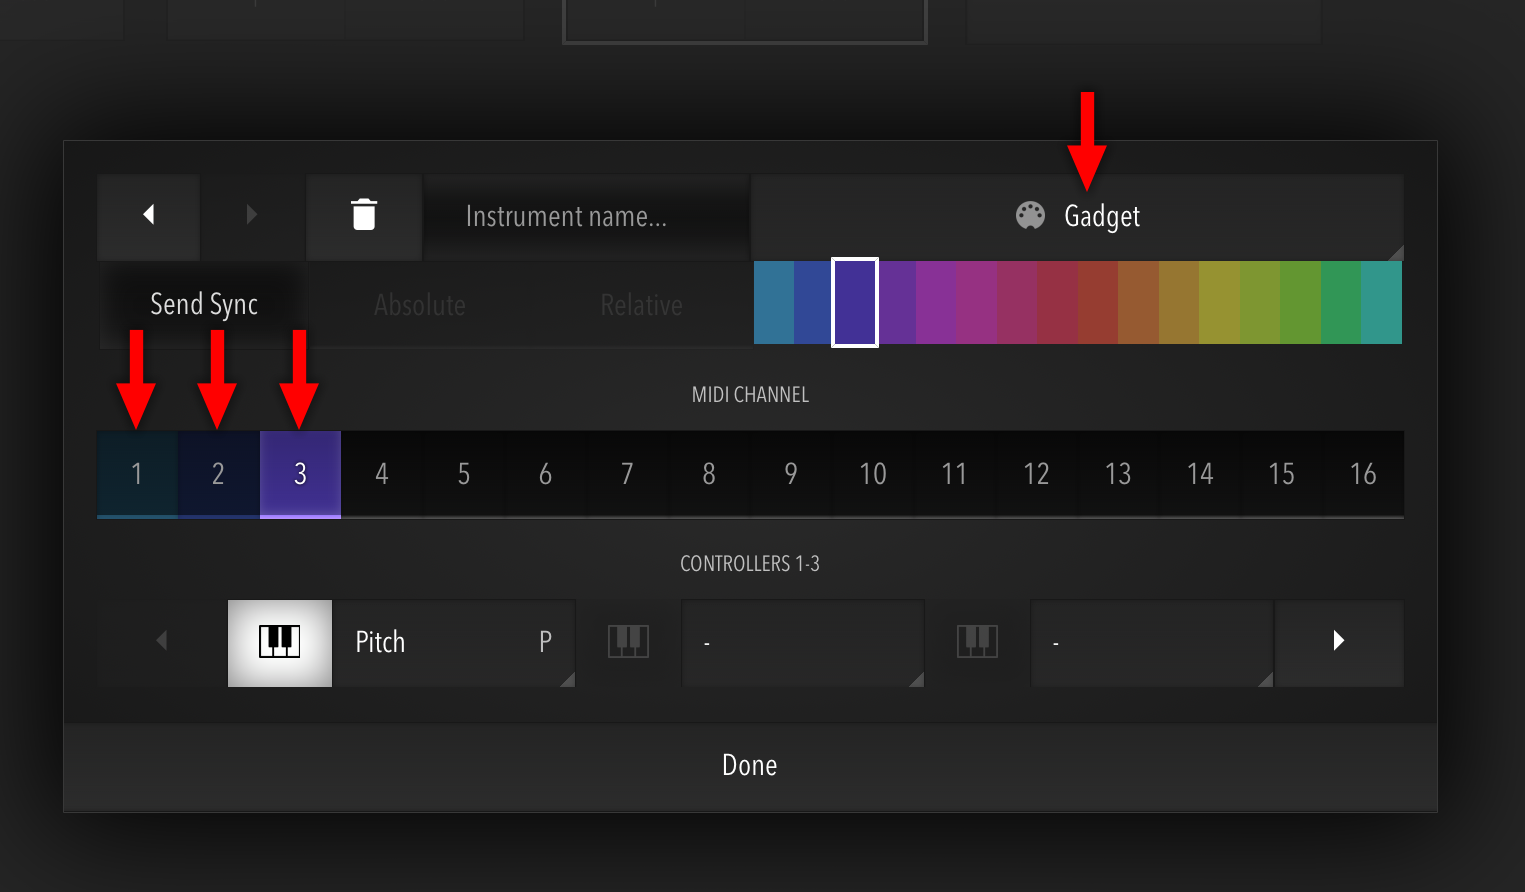Viewport: 1525px width, 892px height.
Task: Pick the ninth swatch in the color strip
Action: point(1098,303)
